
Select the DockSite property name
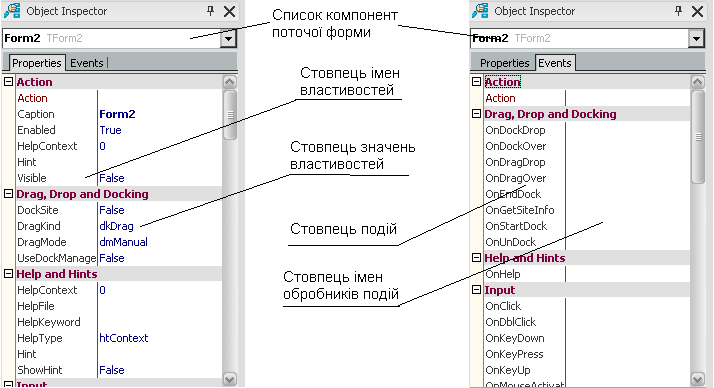tap(38, 210)
